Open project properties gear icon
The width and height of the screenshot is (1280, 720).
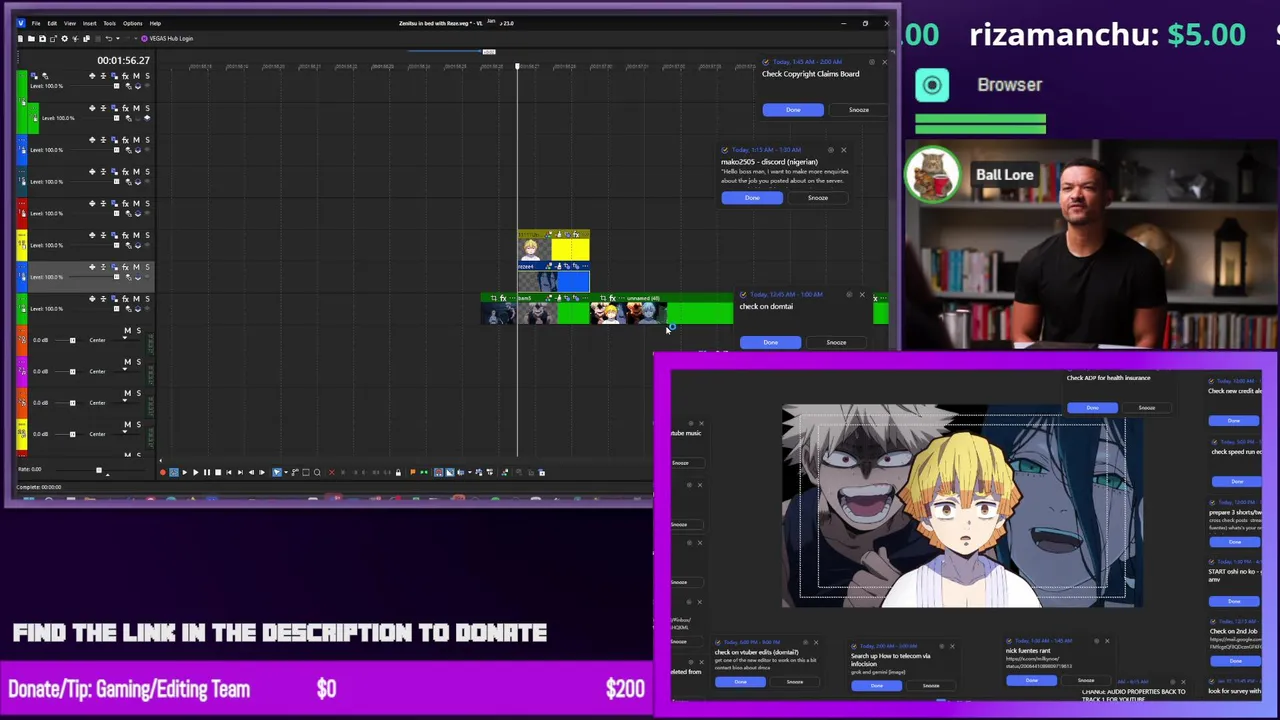click(64, 38)
